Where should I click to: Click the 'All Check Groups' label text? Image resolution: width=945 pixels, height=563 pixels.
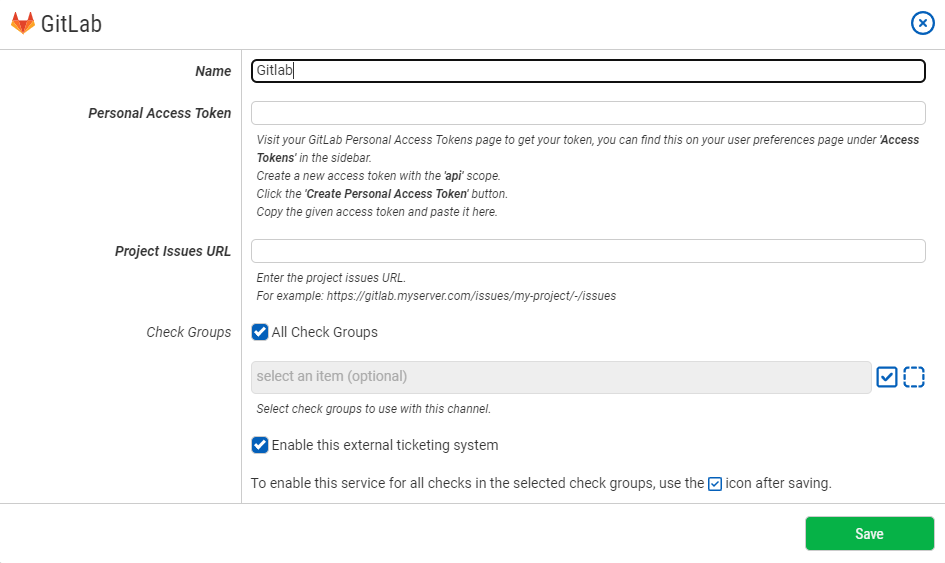click(324, 332)
